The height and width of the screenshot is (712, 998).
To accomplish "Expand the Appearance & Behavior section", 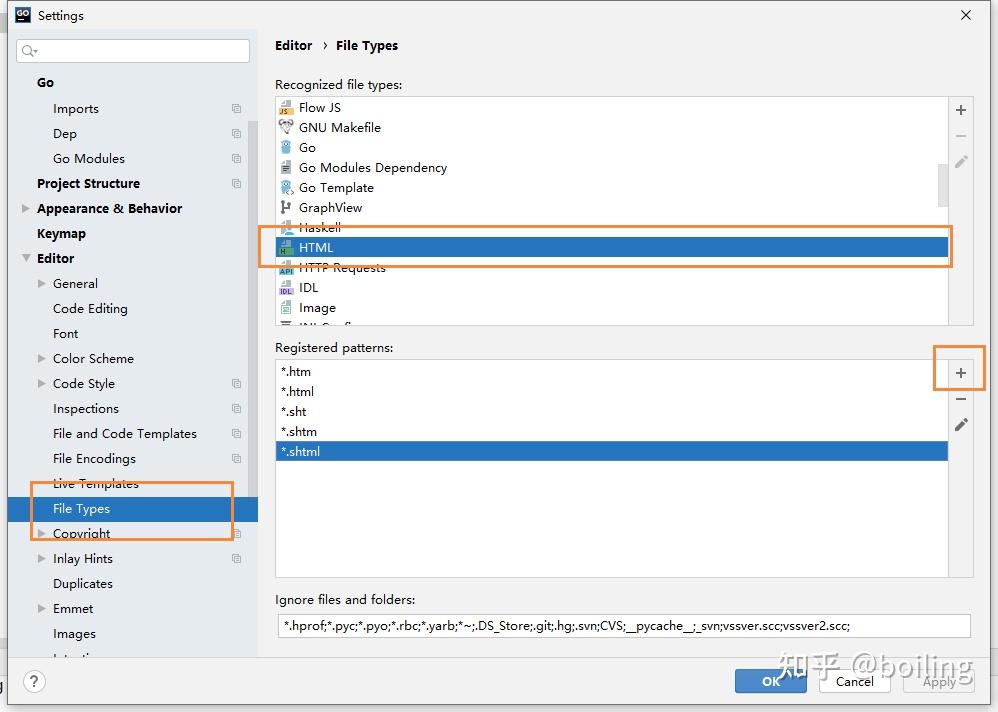I will tap(25, 208).
